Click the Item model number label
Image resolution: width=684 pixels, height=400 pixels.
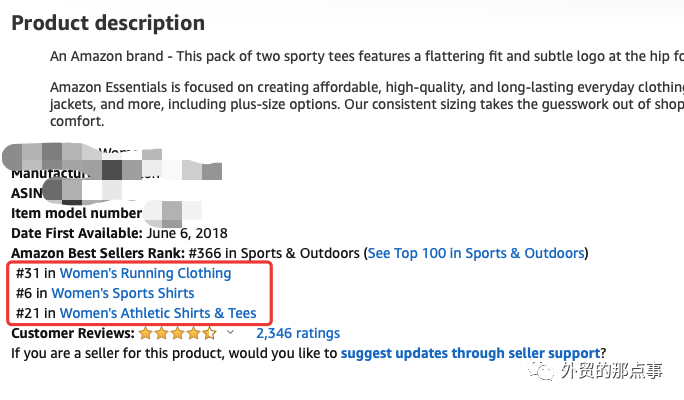pos(77,213)
